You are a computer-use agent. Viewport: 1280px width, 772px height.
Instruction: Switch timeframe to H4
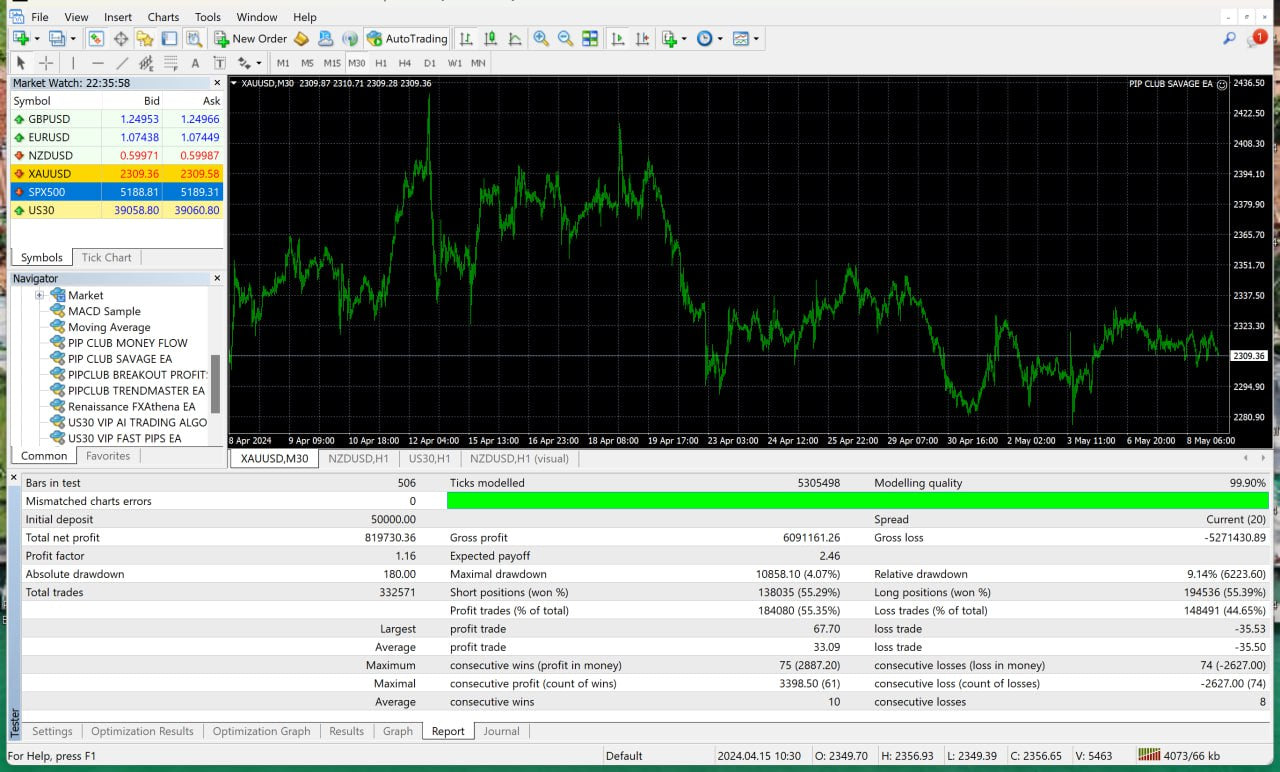click(x=405, y=63)
